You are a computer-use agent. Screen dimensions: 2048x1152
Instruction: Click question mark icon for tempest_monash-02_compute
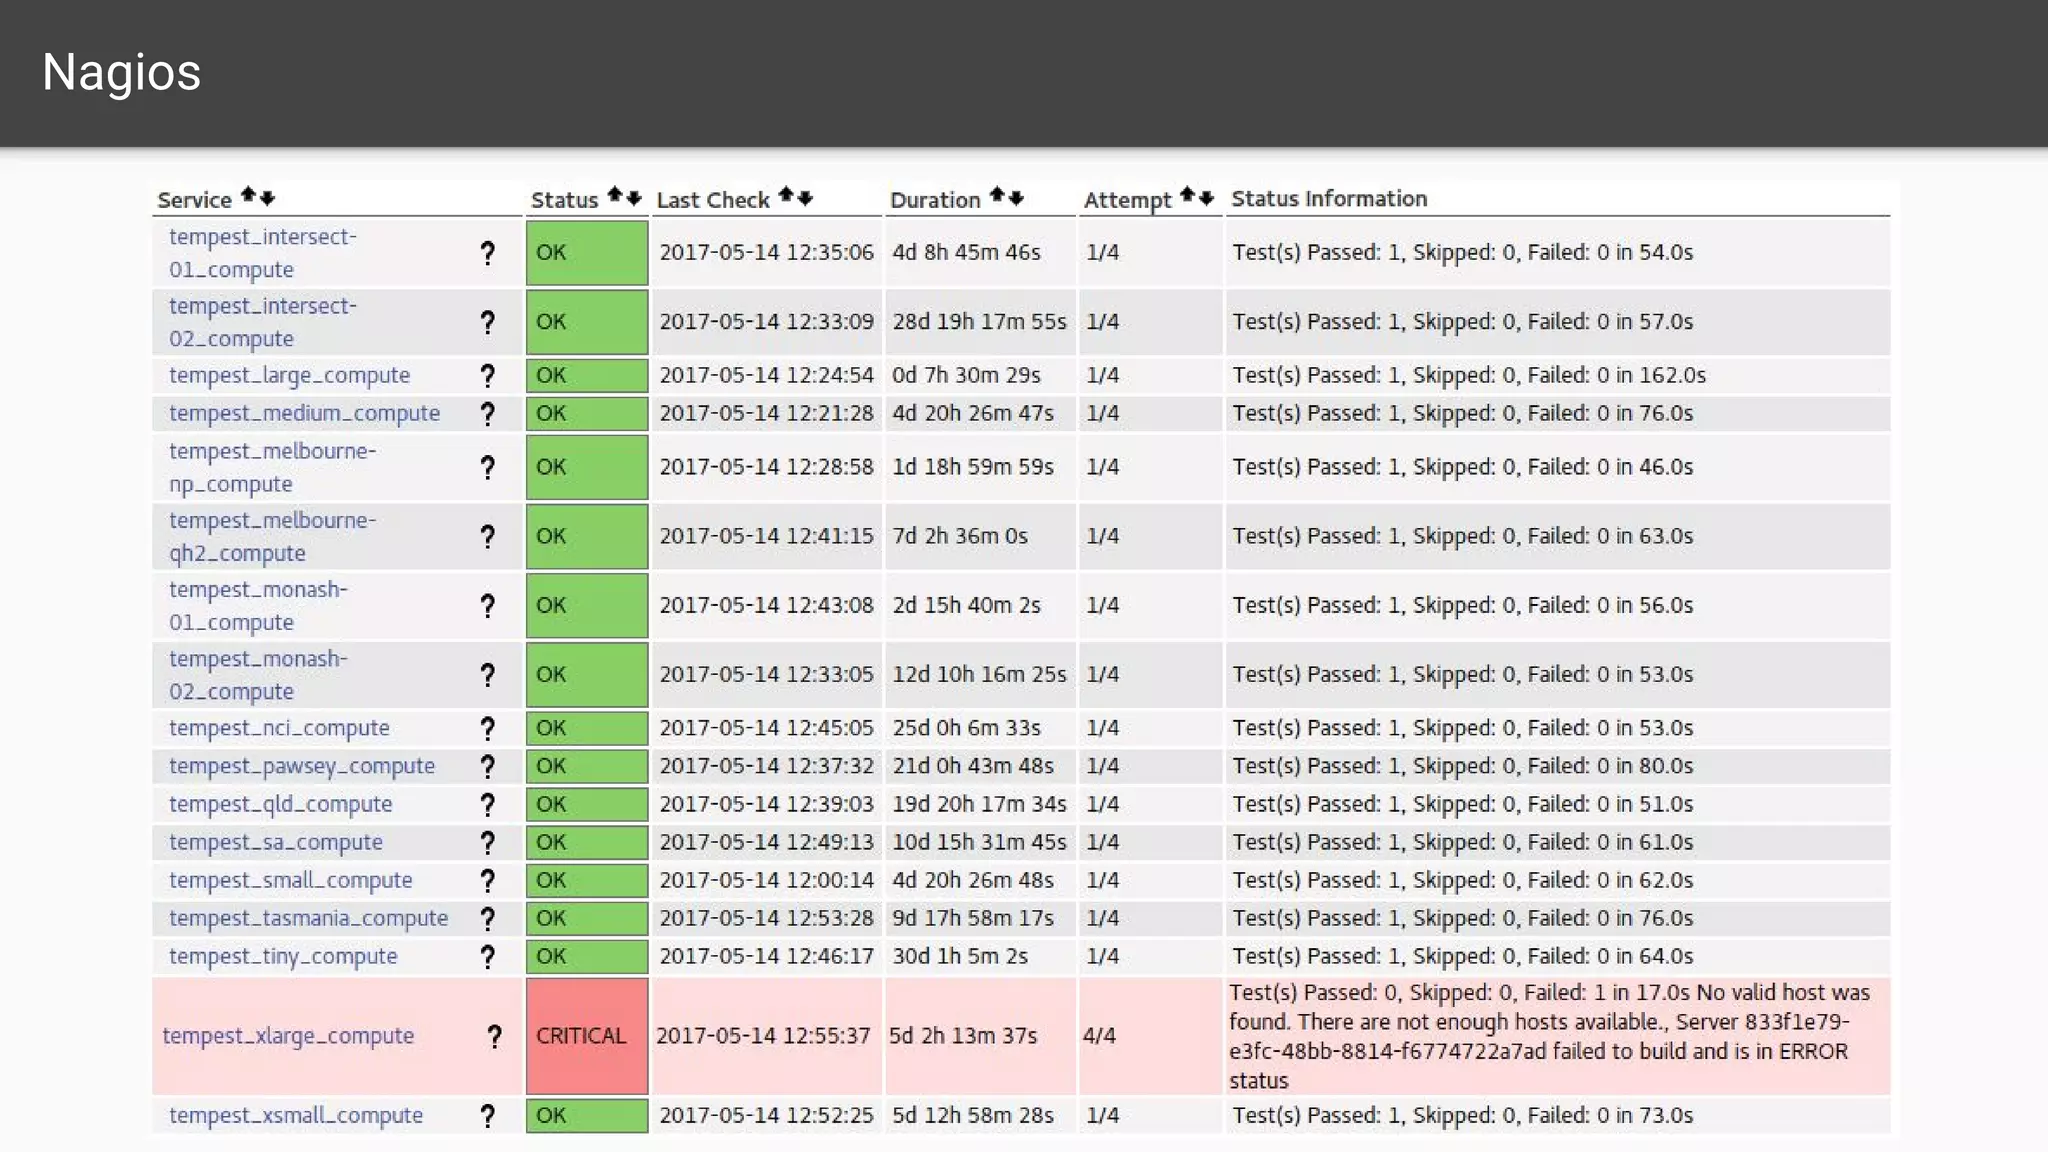coord(487,675)
